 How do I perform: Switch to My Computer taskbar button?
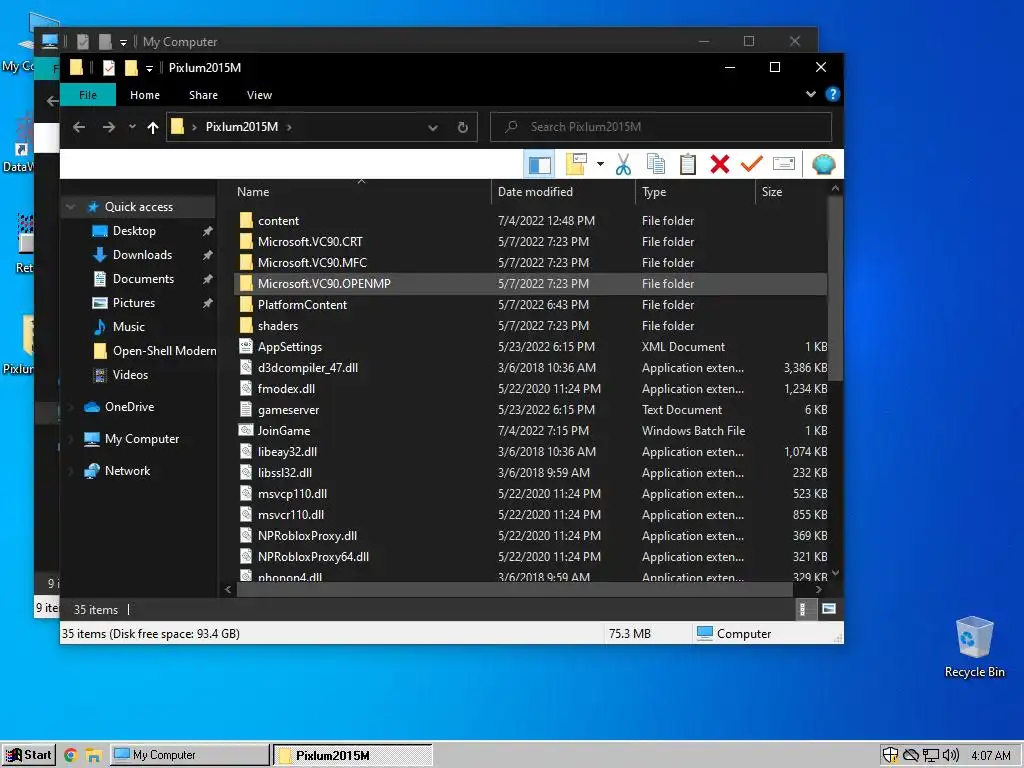pos(189,755)
